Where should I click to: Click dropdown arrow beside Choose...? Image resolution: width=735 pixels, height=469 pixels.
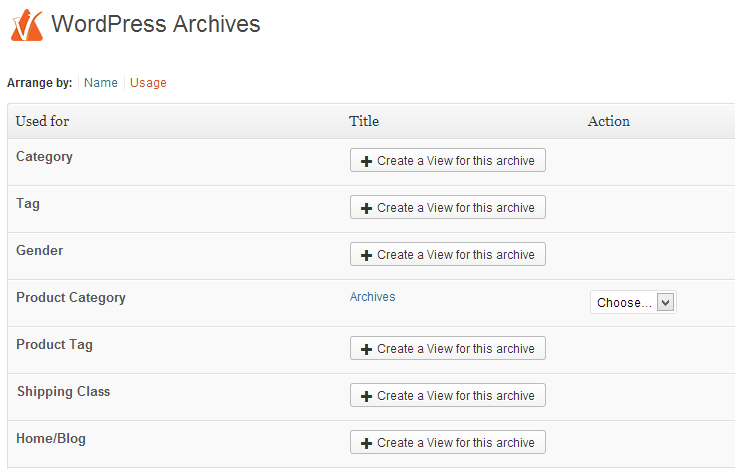665,302
